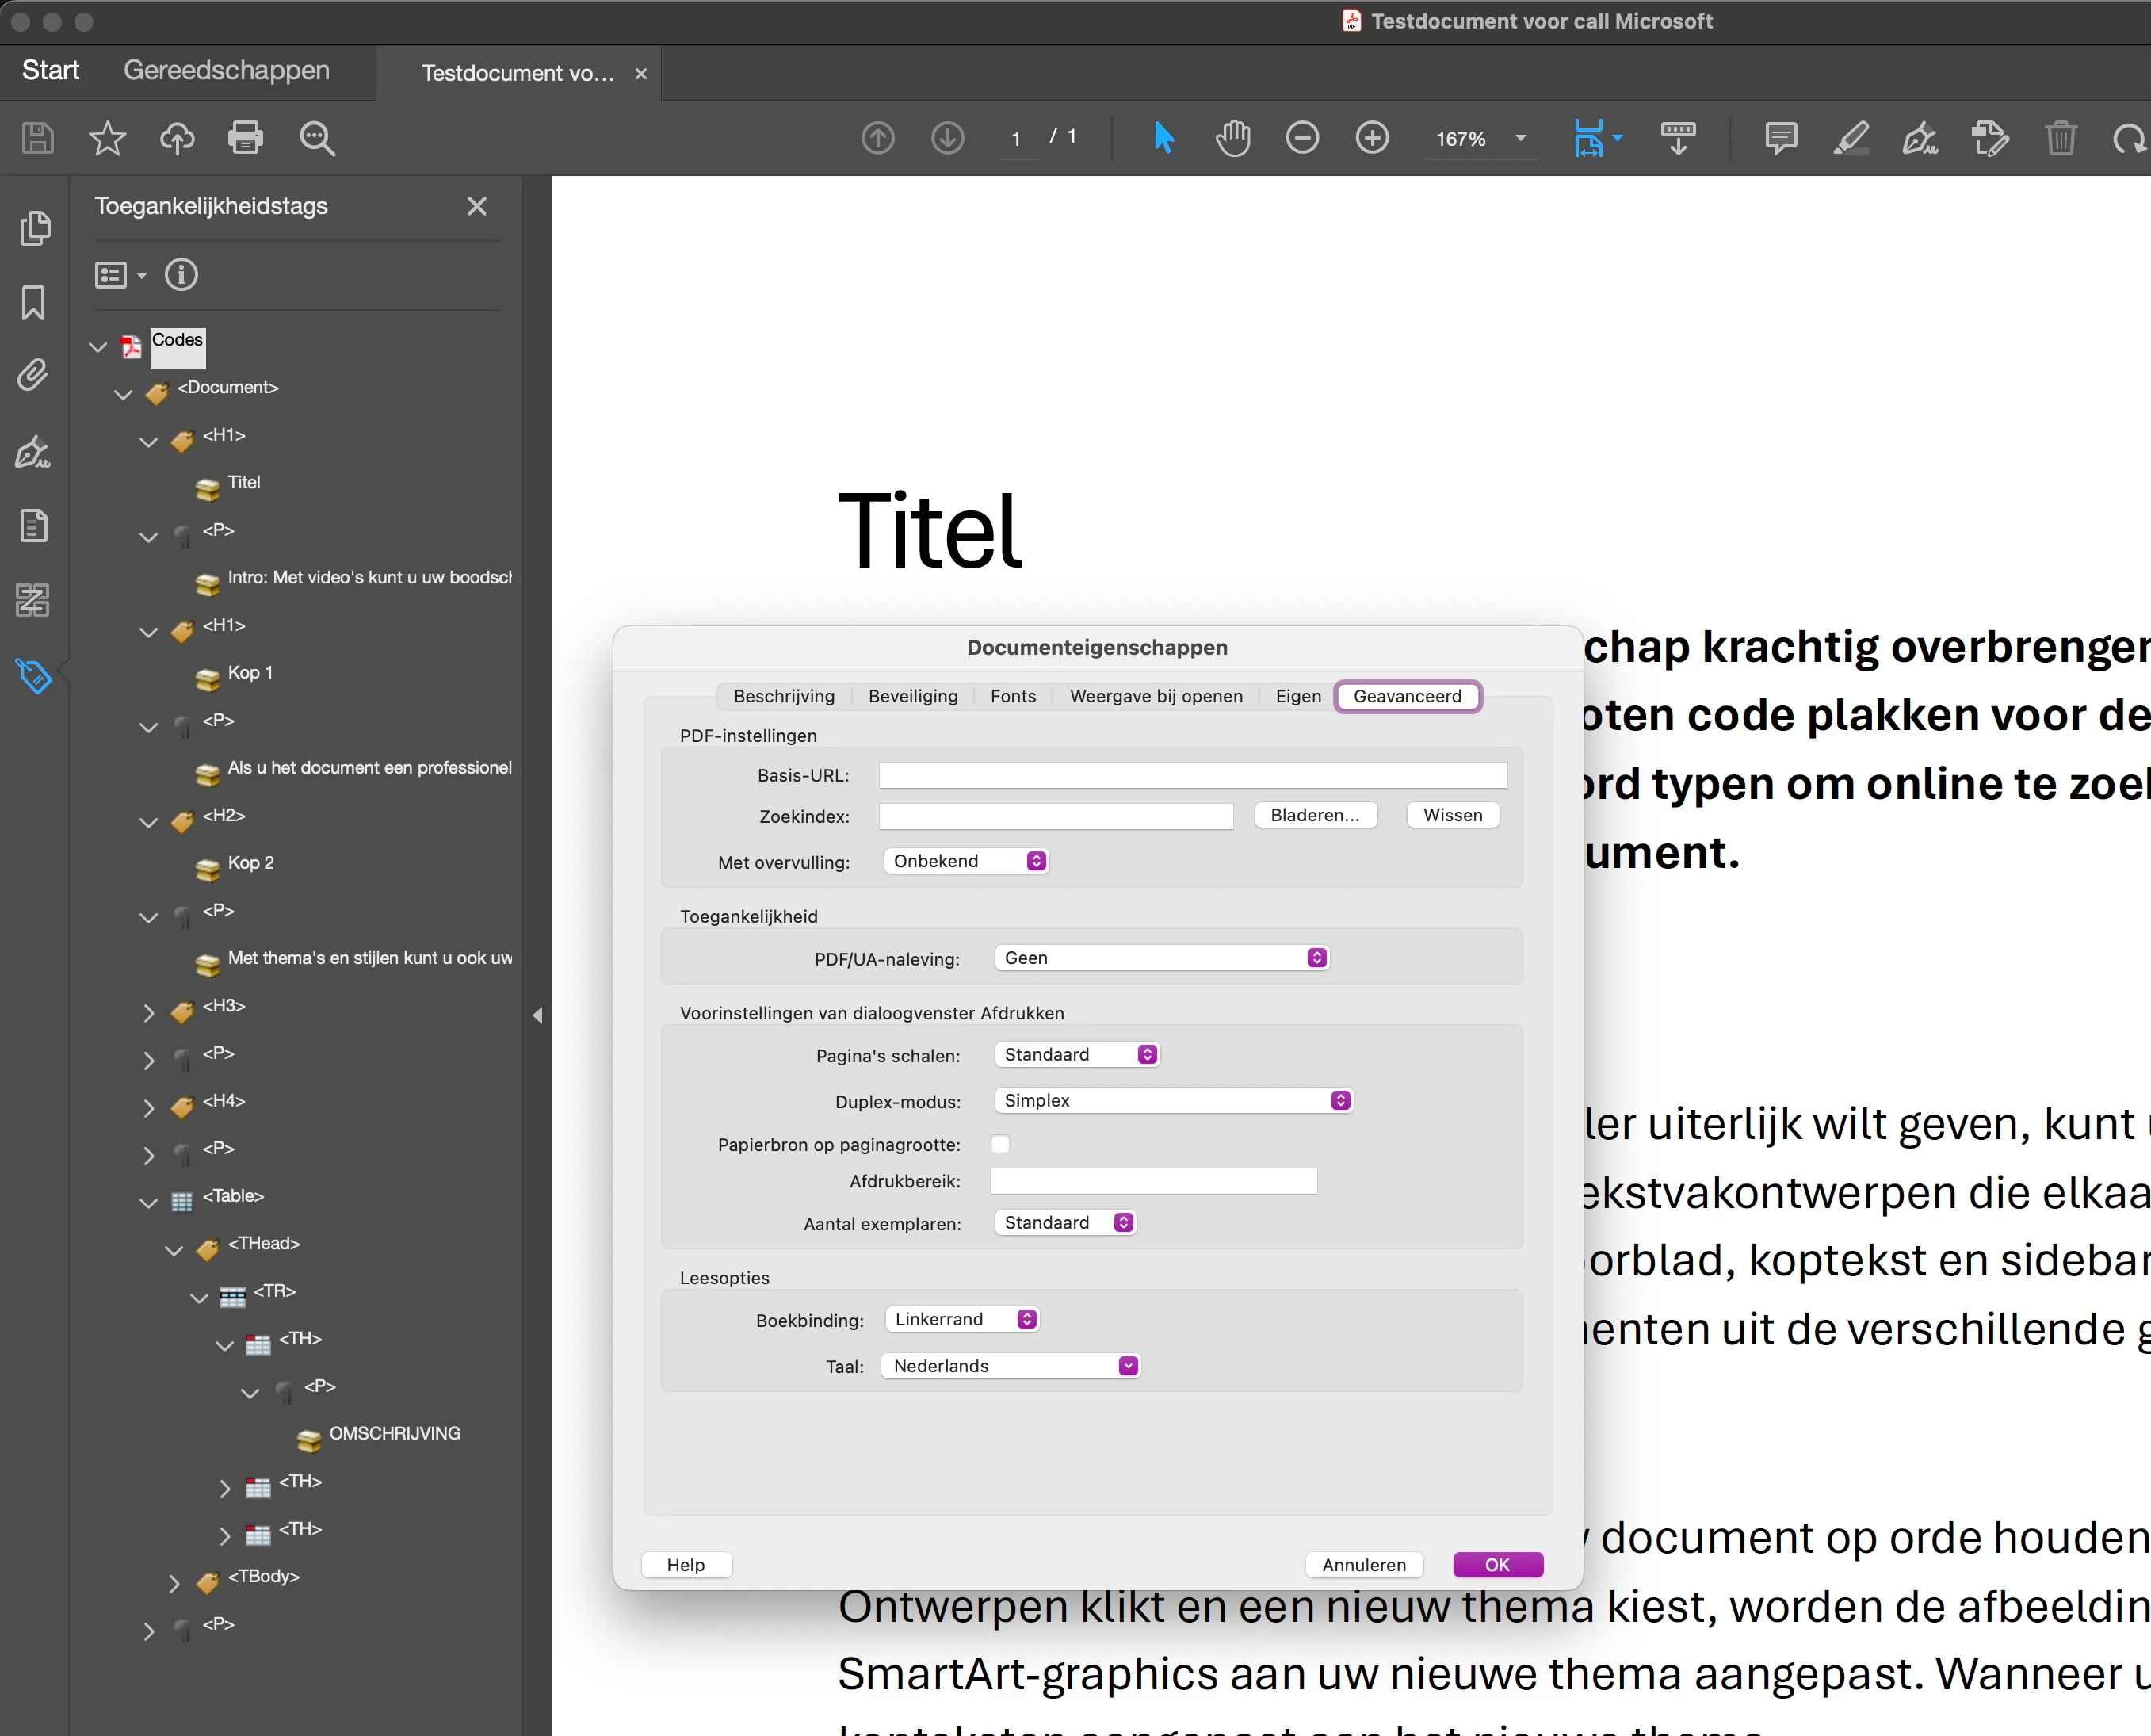
Task: Switch to the Beschrijving tab
Action: [784, 696]
